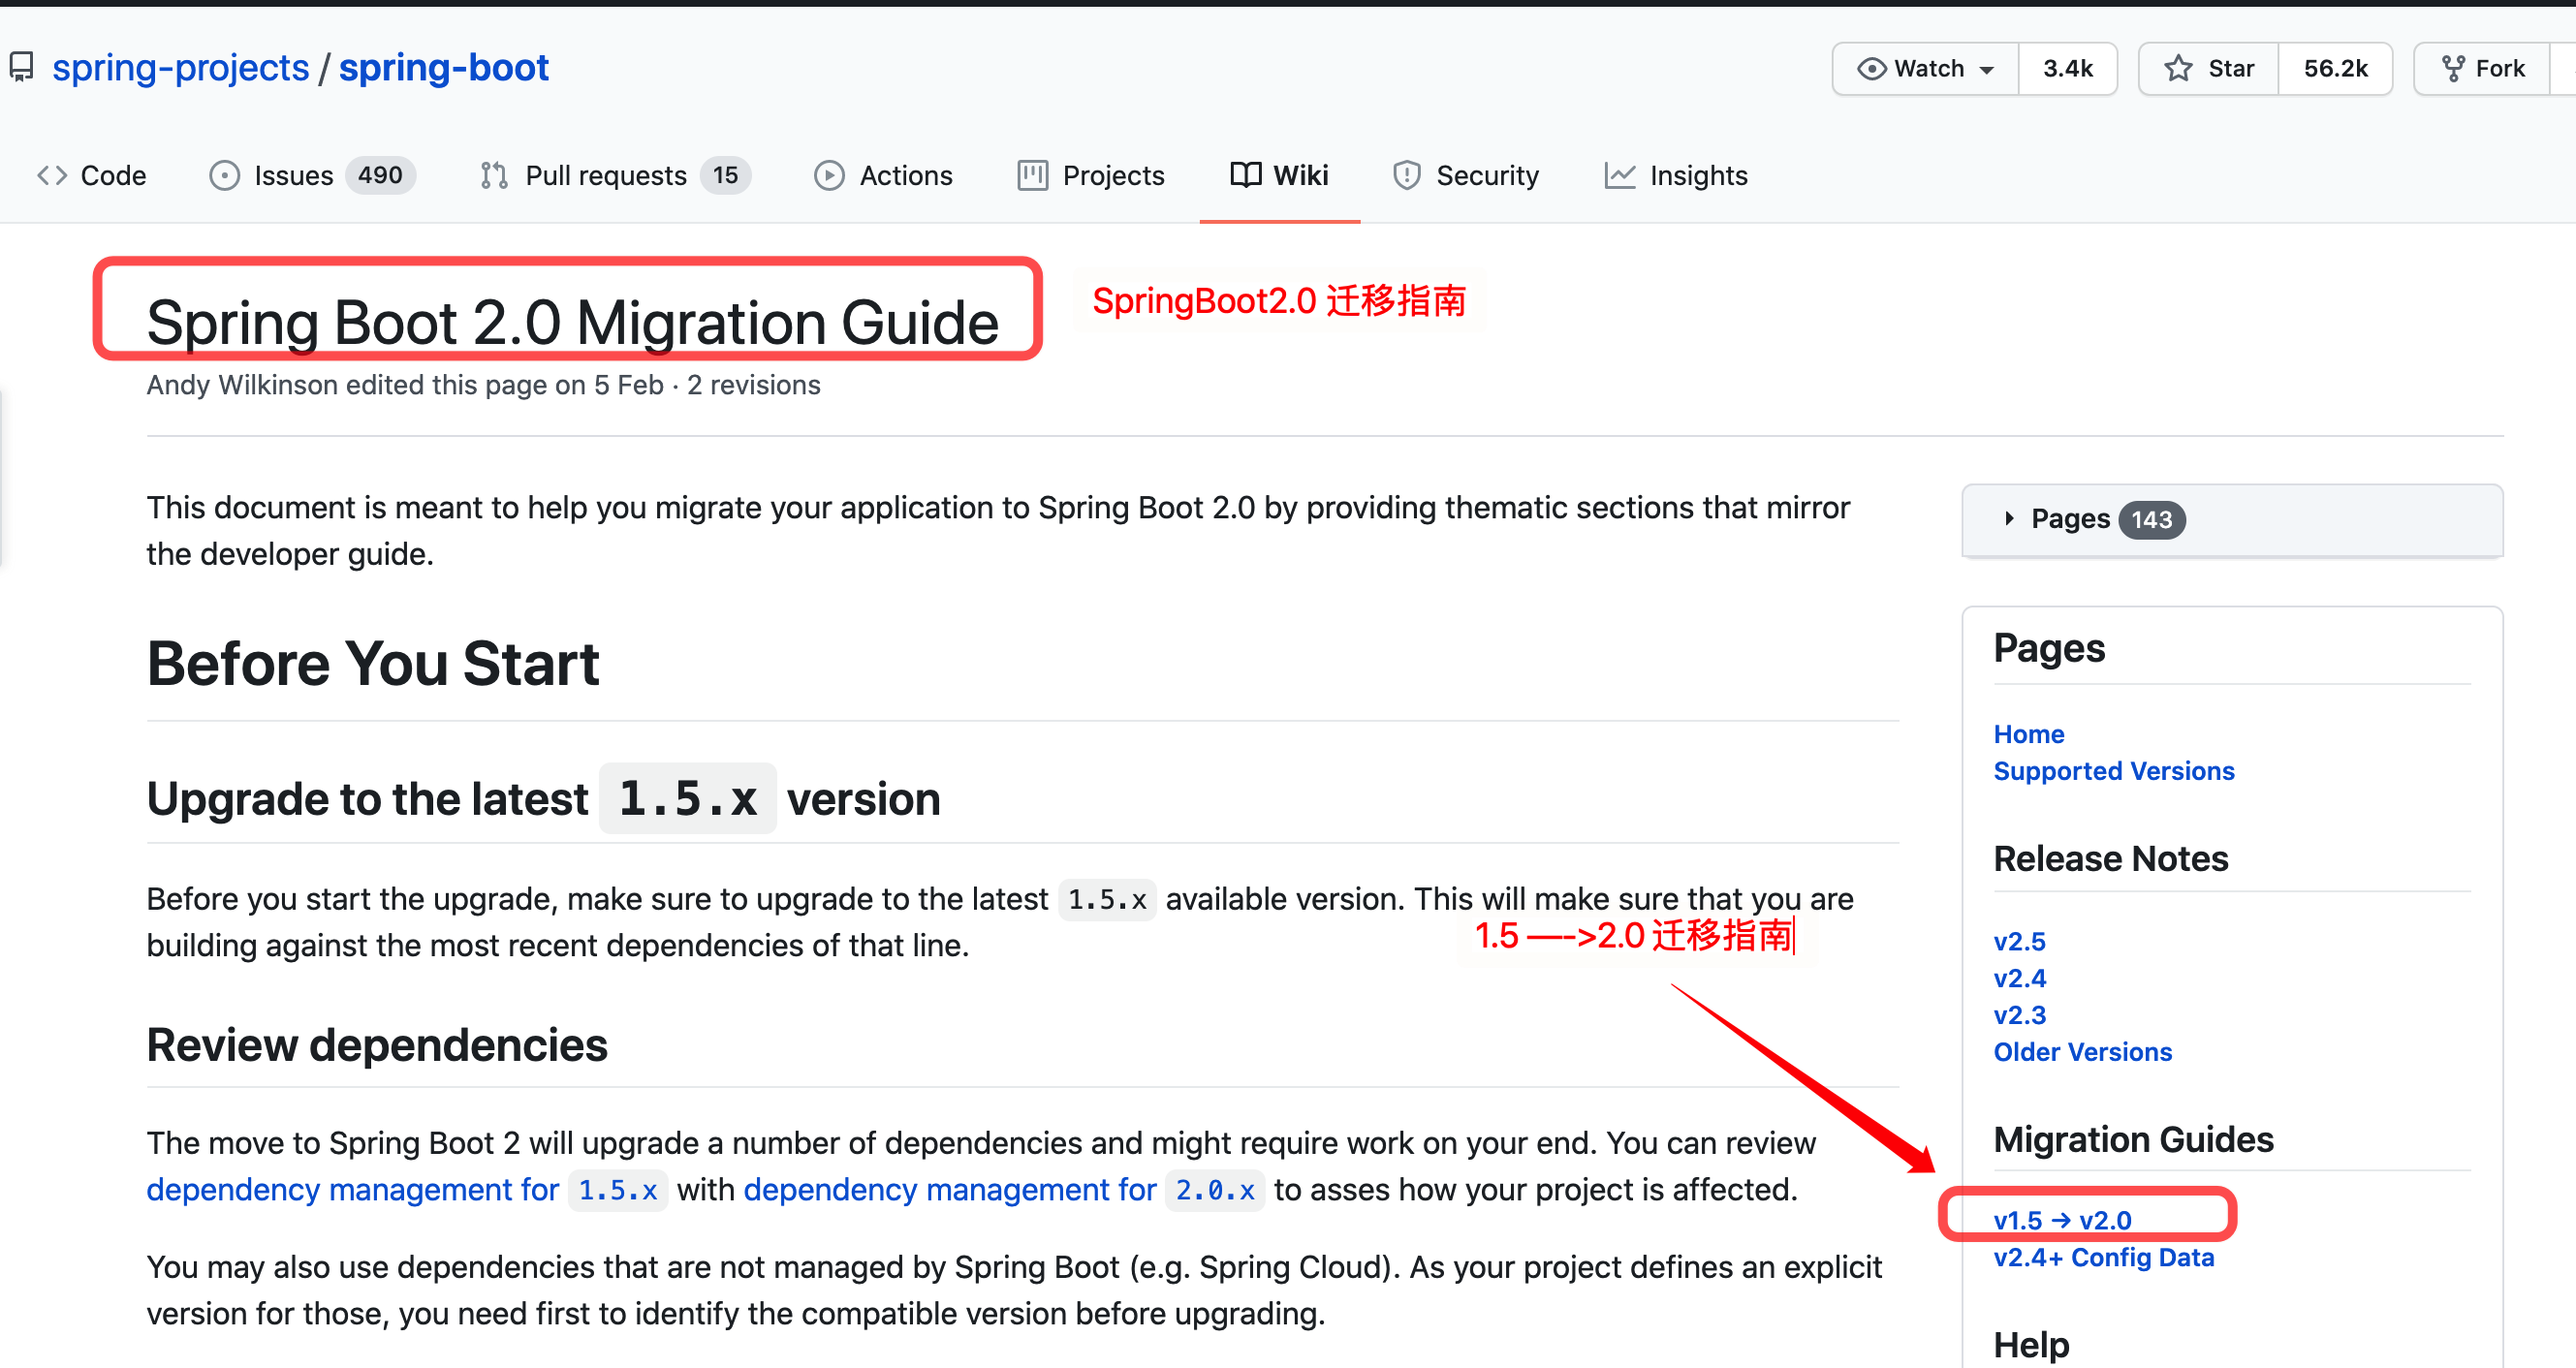Click the Security shield icon
Image resolution: width=2576 pixels, height=1368 pixels.
(x=1406, y=176)
